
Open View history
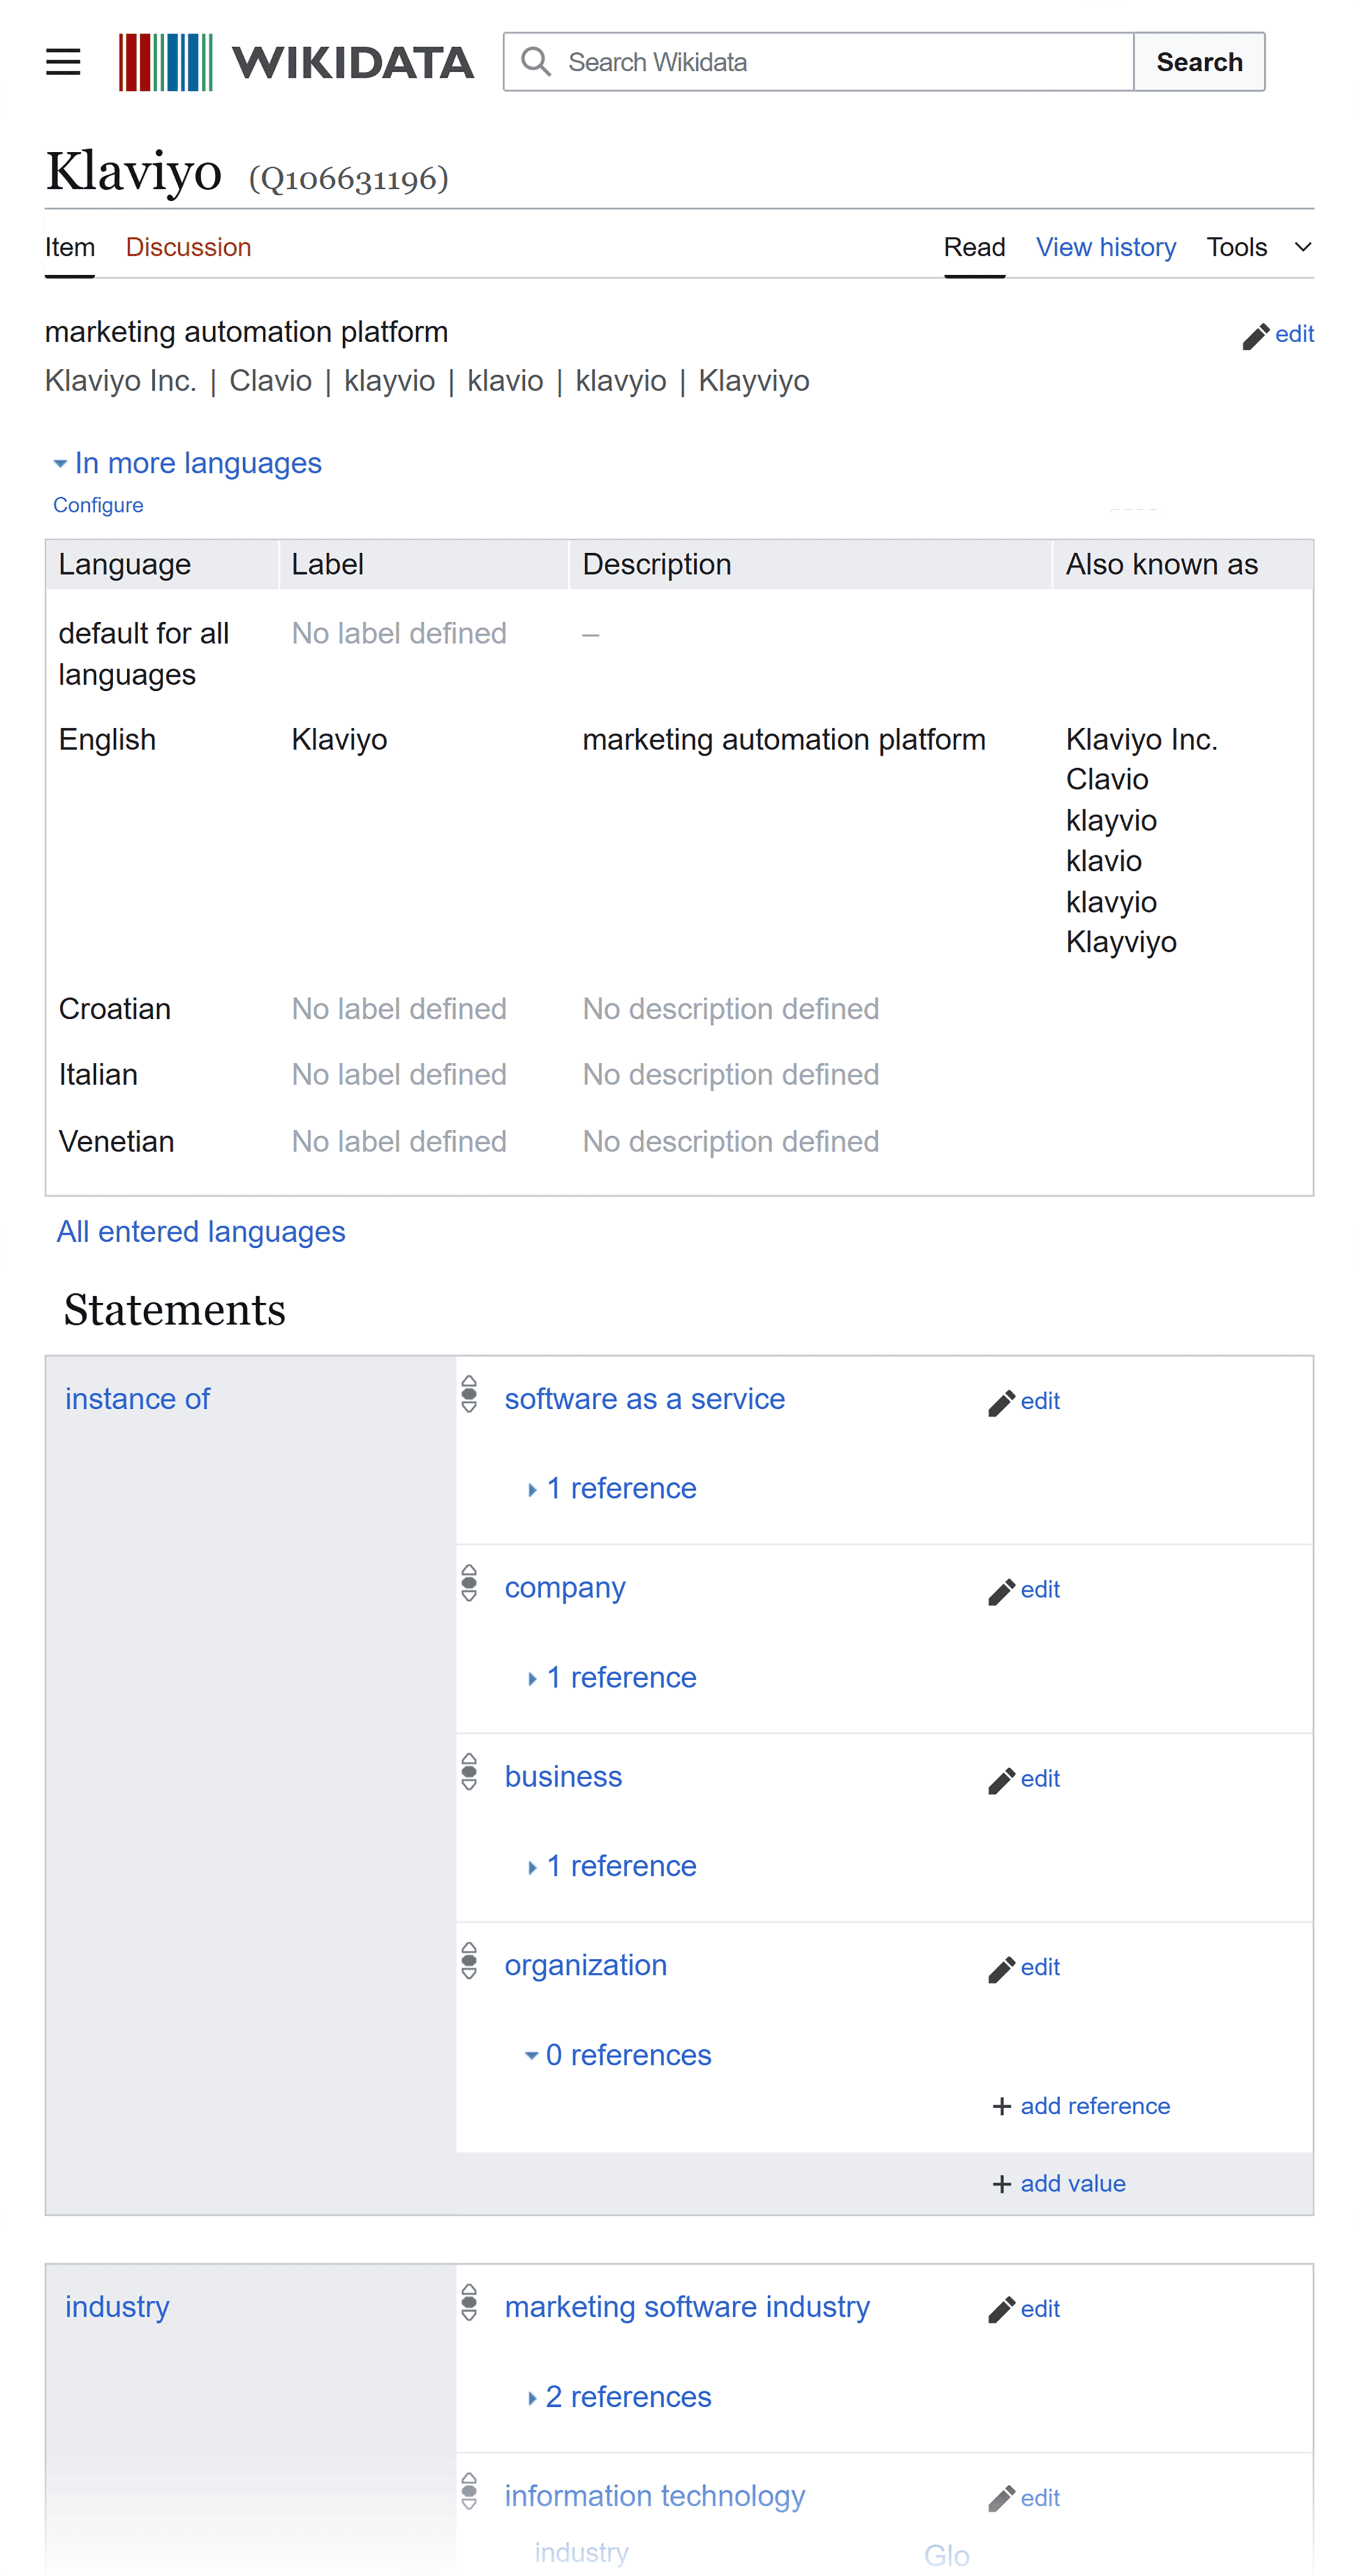(1106, 247)
